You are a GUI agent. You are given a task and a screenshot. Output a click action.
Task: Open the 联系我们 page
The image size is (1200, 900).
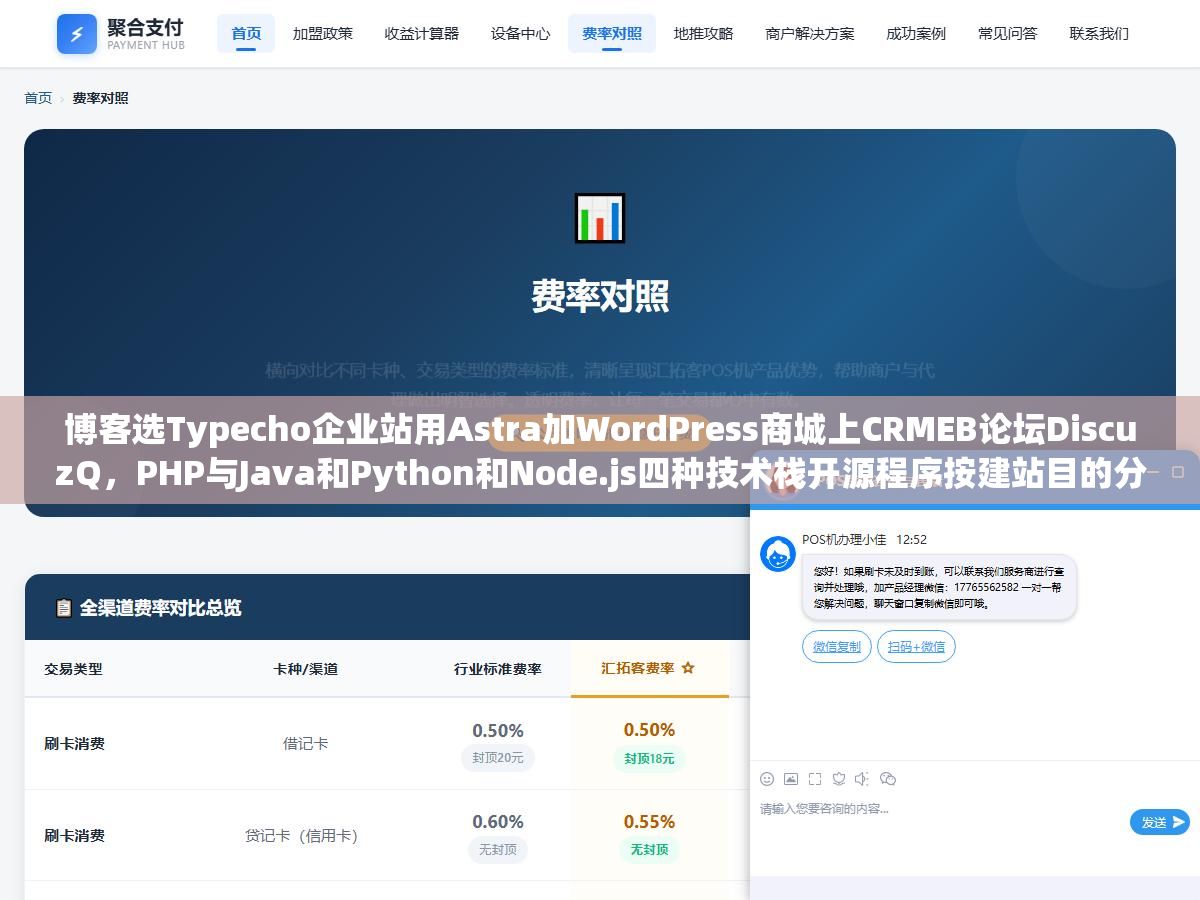coord(1099,33)
